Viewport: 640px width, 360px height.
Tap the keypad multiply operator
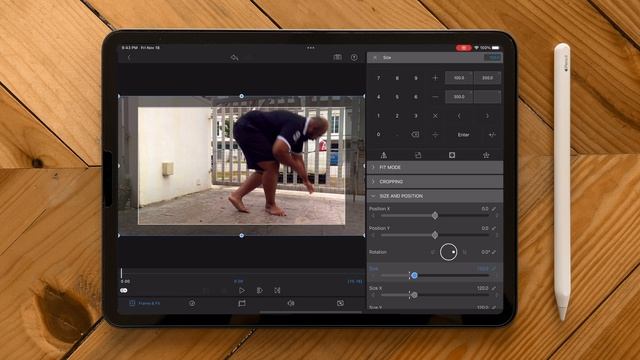435,116
